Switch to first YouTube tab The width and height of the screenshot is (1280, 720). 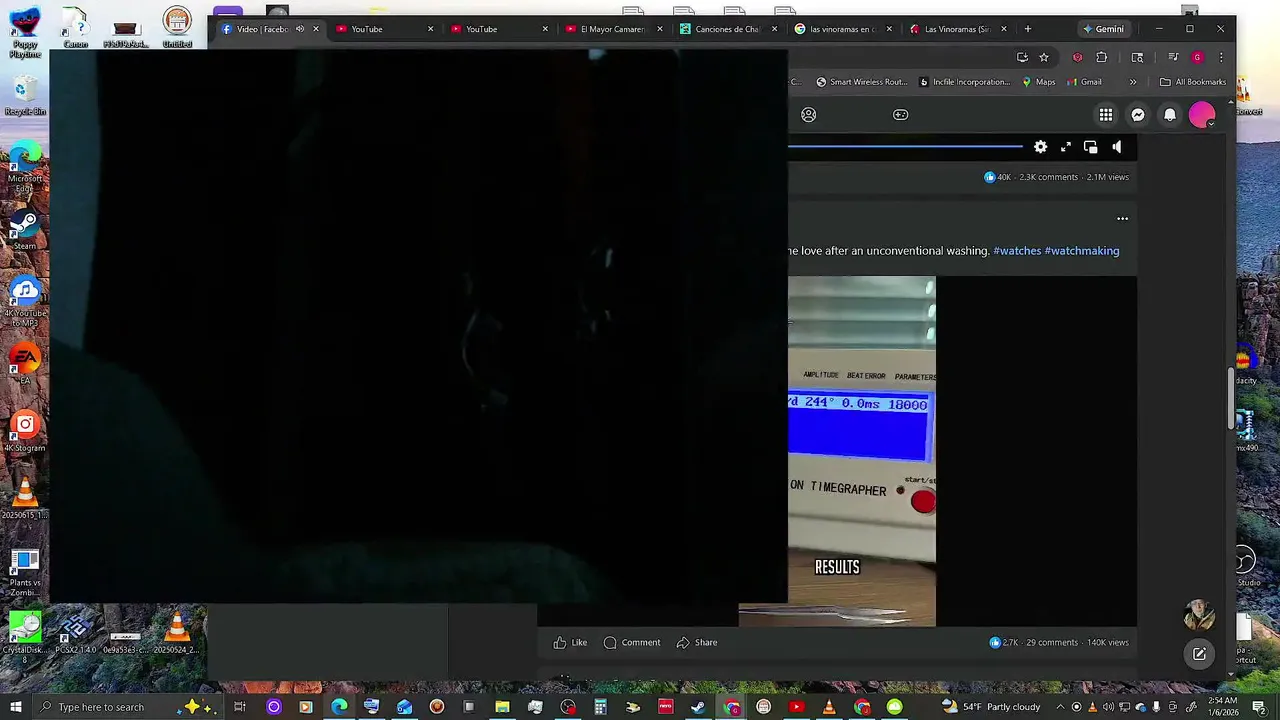pyautogui.click(x=384, y=29)
